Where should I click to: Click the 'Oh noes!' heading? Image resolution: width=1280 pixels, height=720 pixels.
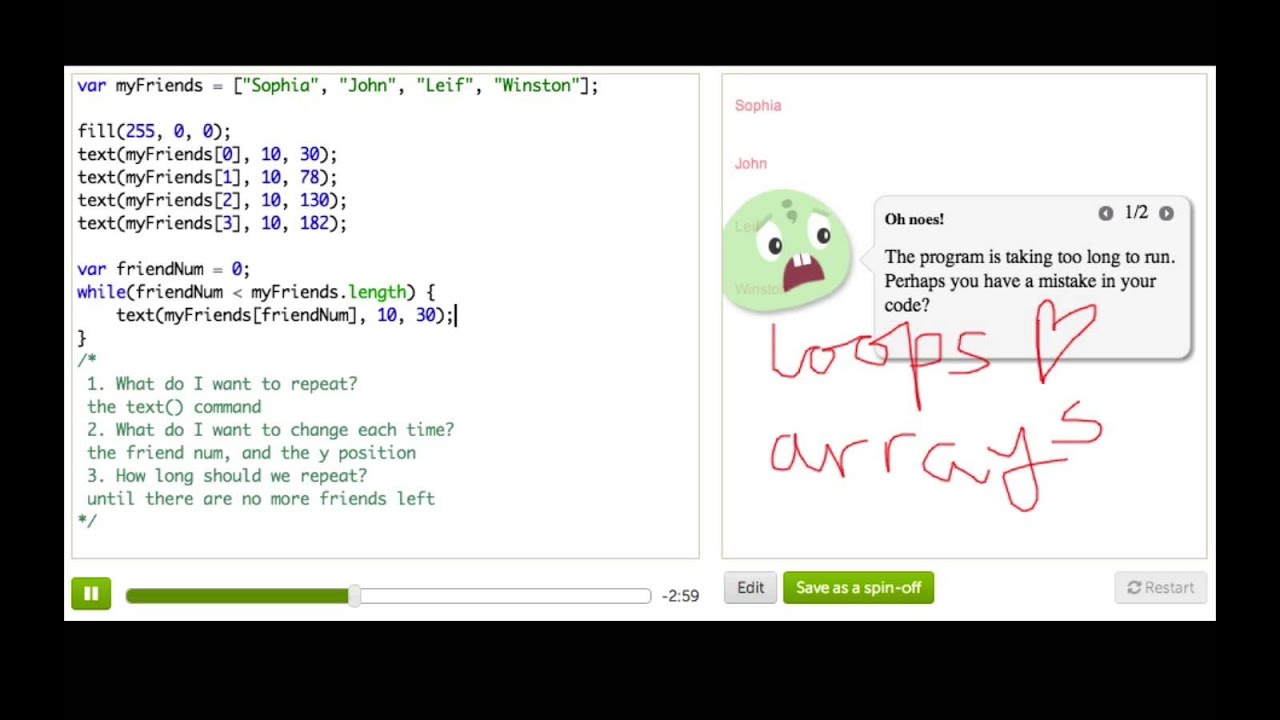pos(914,219)
